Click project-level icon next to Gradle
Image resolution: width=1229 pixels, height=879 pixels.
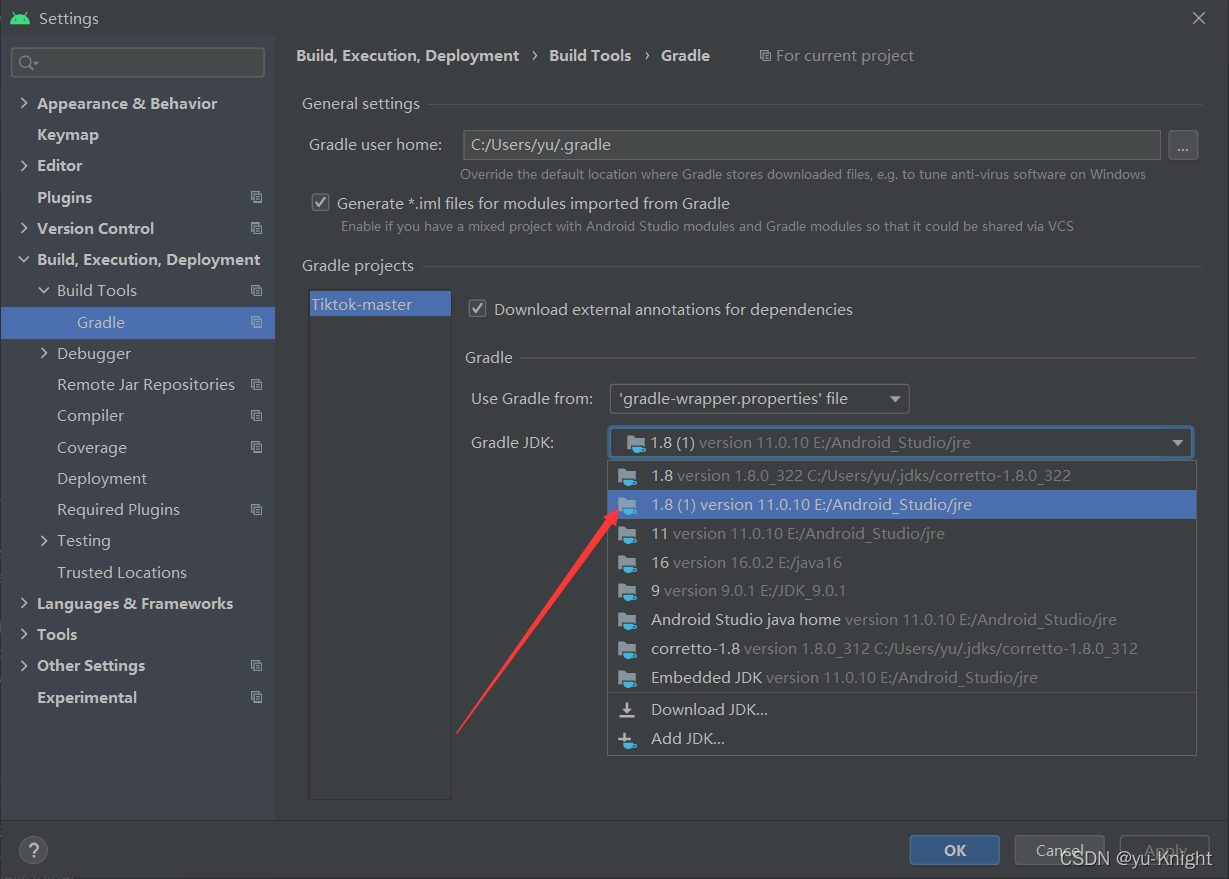pos(257,322)
